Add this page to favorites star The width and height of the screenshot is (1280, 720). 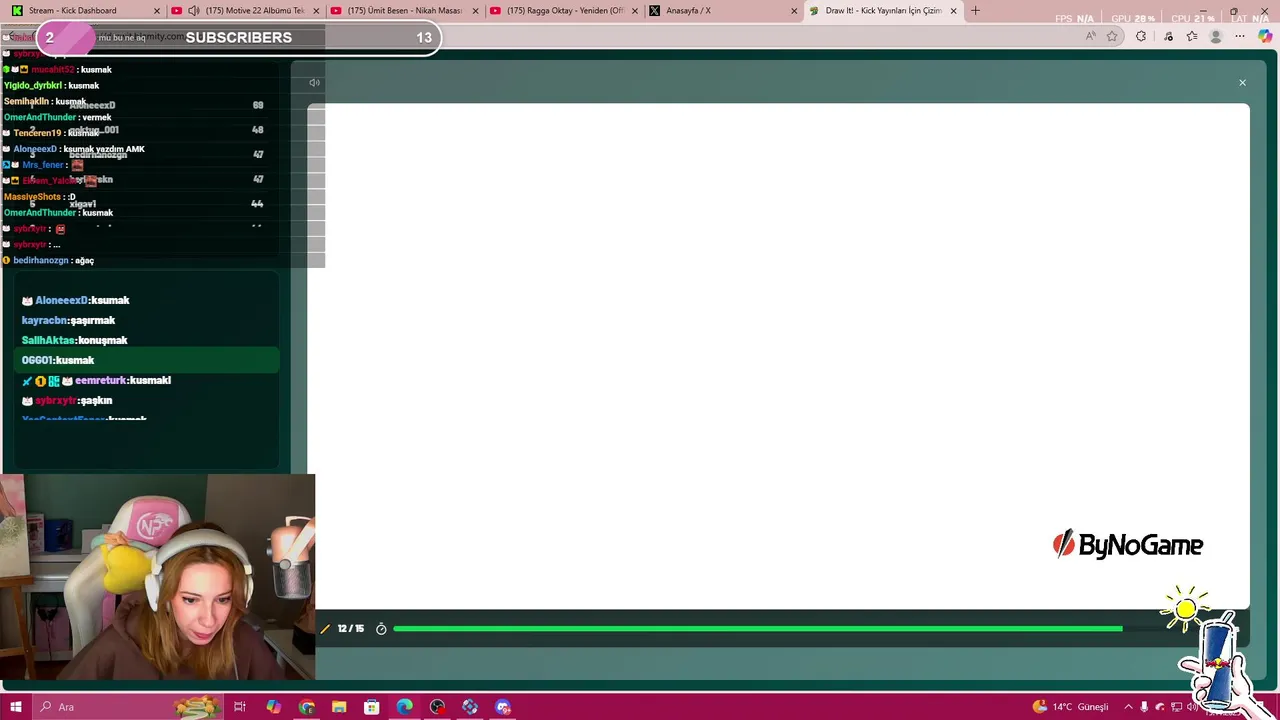(x=1112, y=37)
